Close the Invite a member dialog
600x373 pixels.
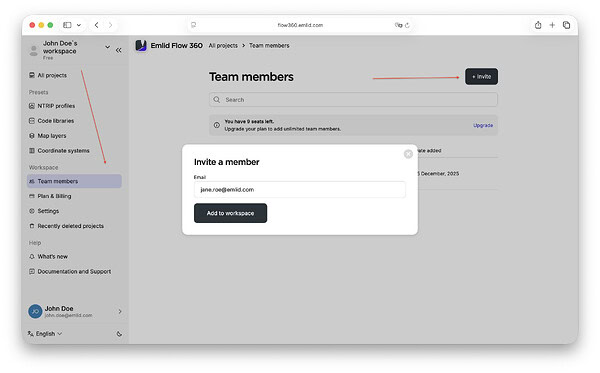(x=408, y=154)
